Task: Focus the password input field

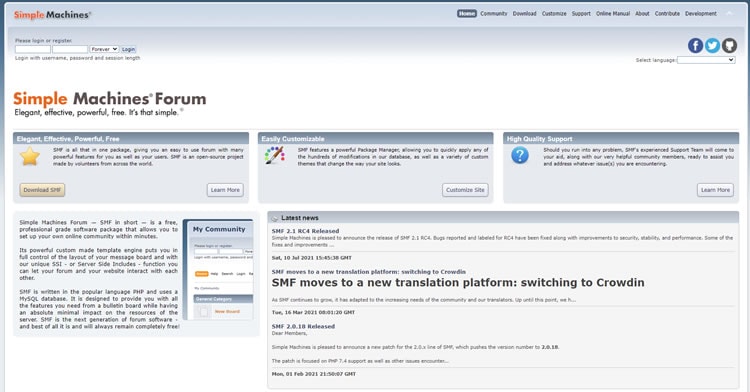Action: (70, 49)
